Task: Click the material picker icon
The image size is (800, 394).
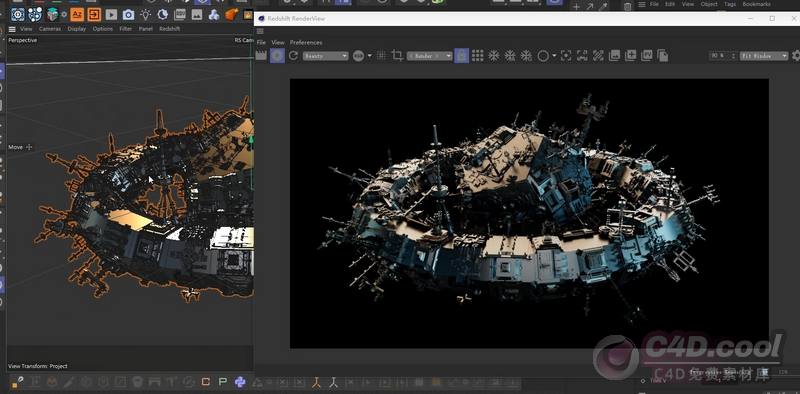Action: pos(598,56)
